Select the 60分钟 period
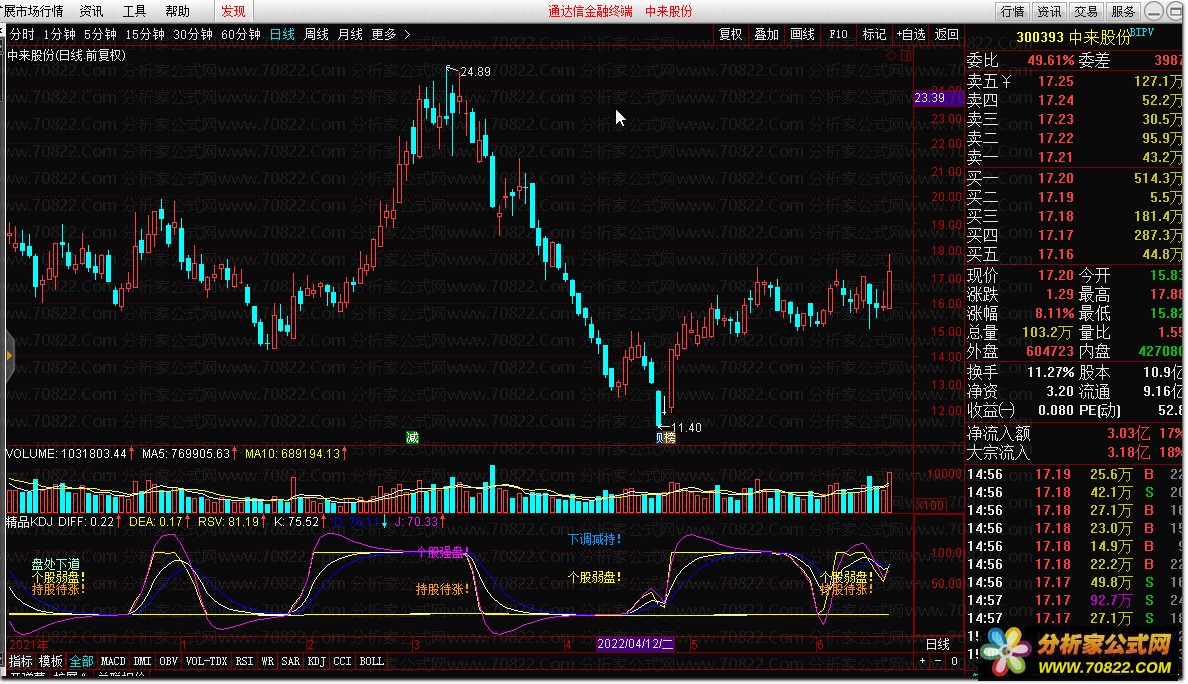Image resolution: width=1188 pixels, height=684 pixels. (x=241, y=34)
